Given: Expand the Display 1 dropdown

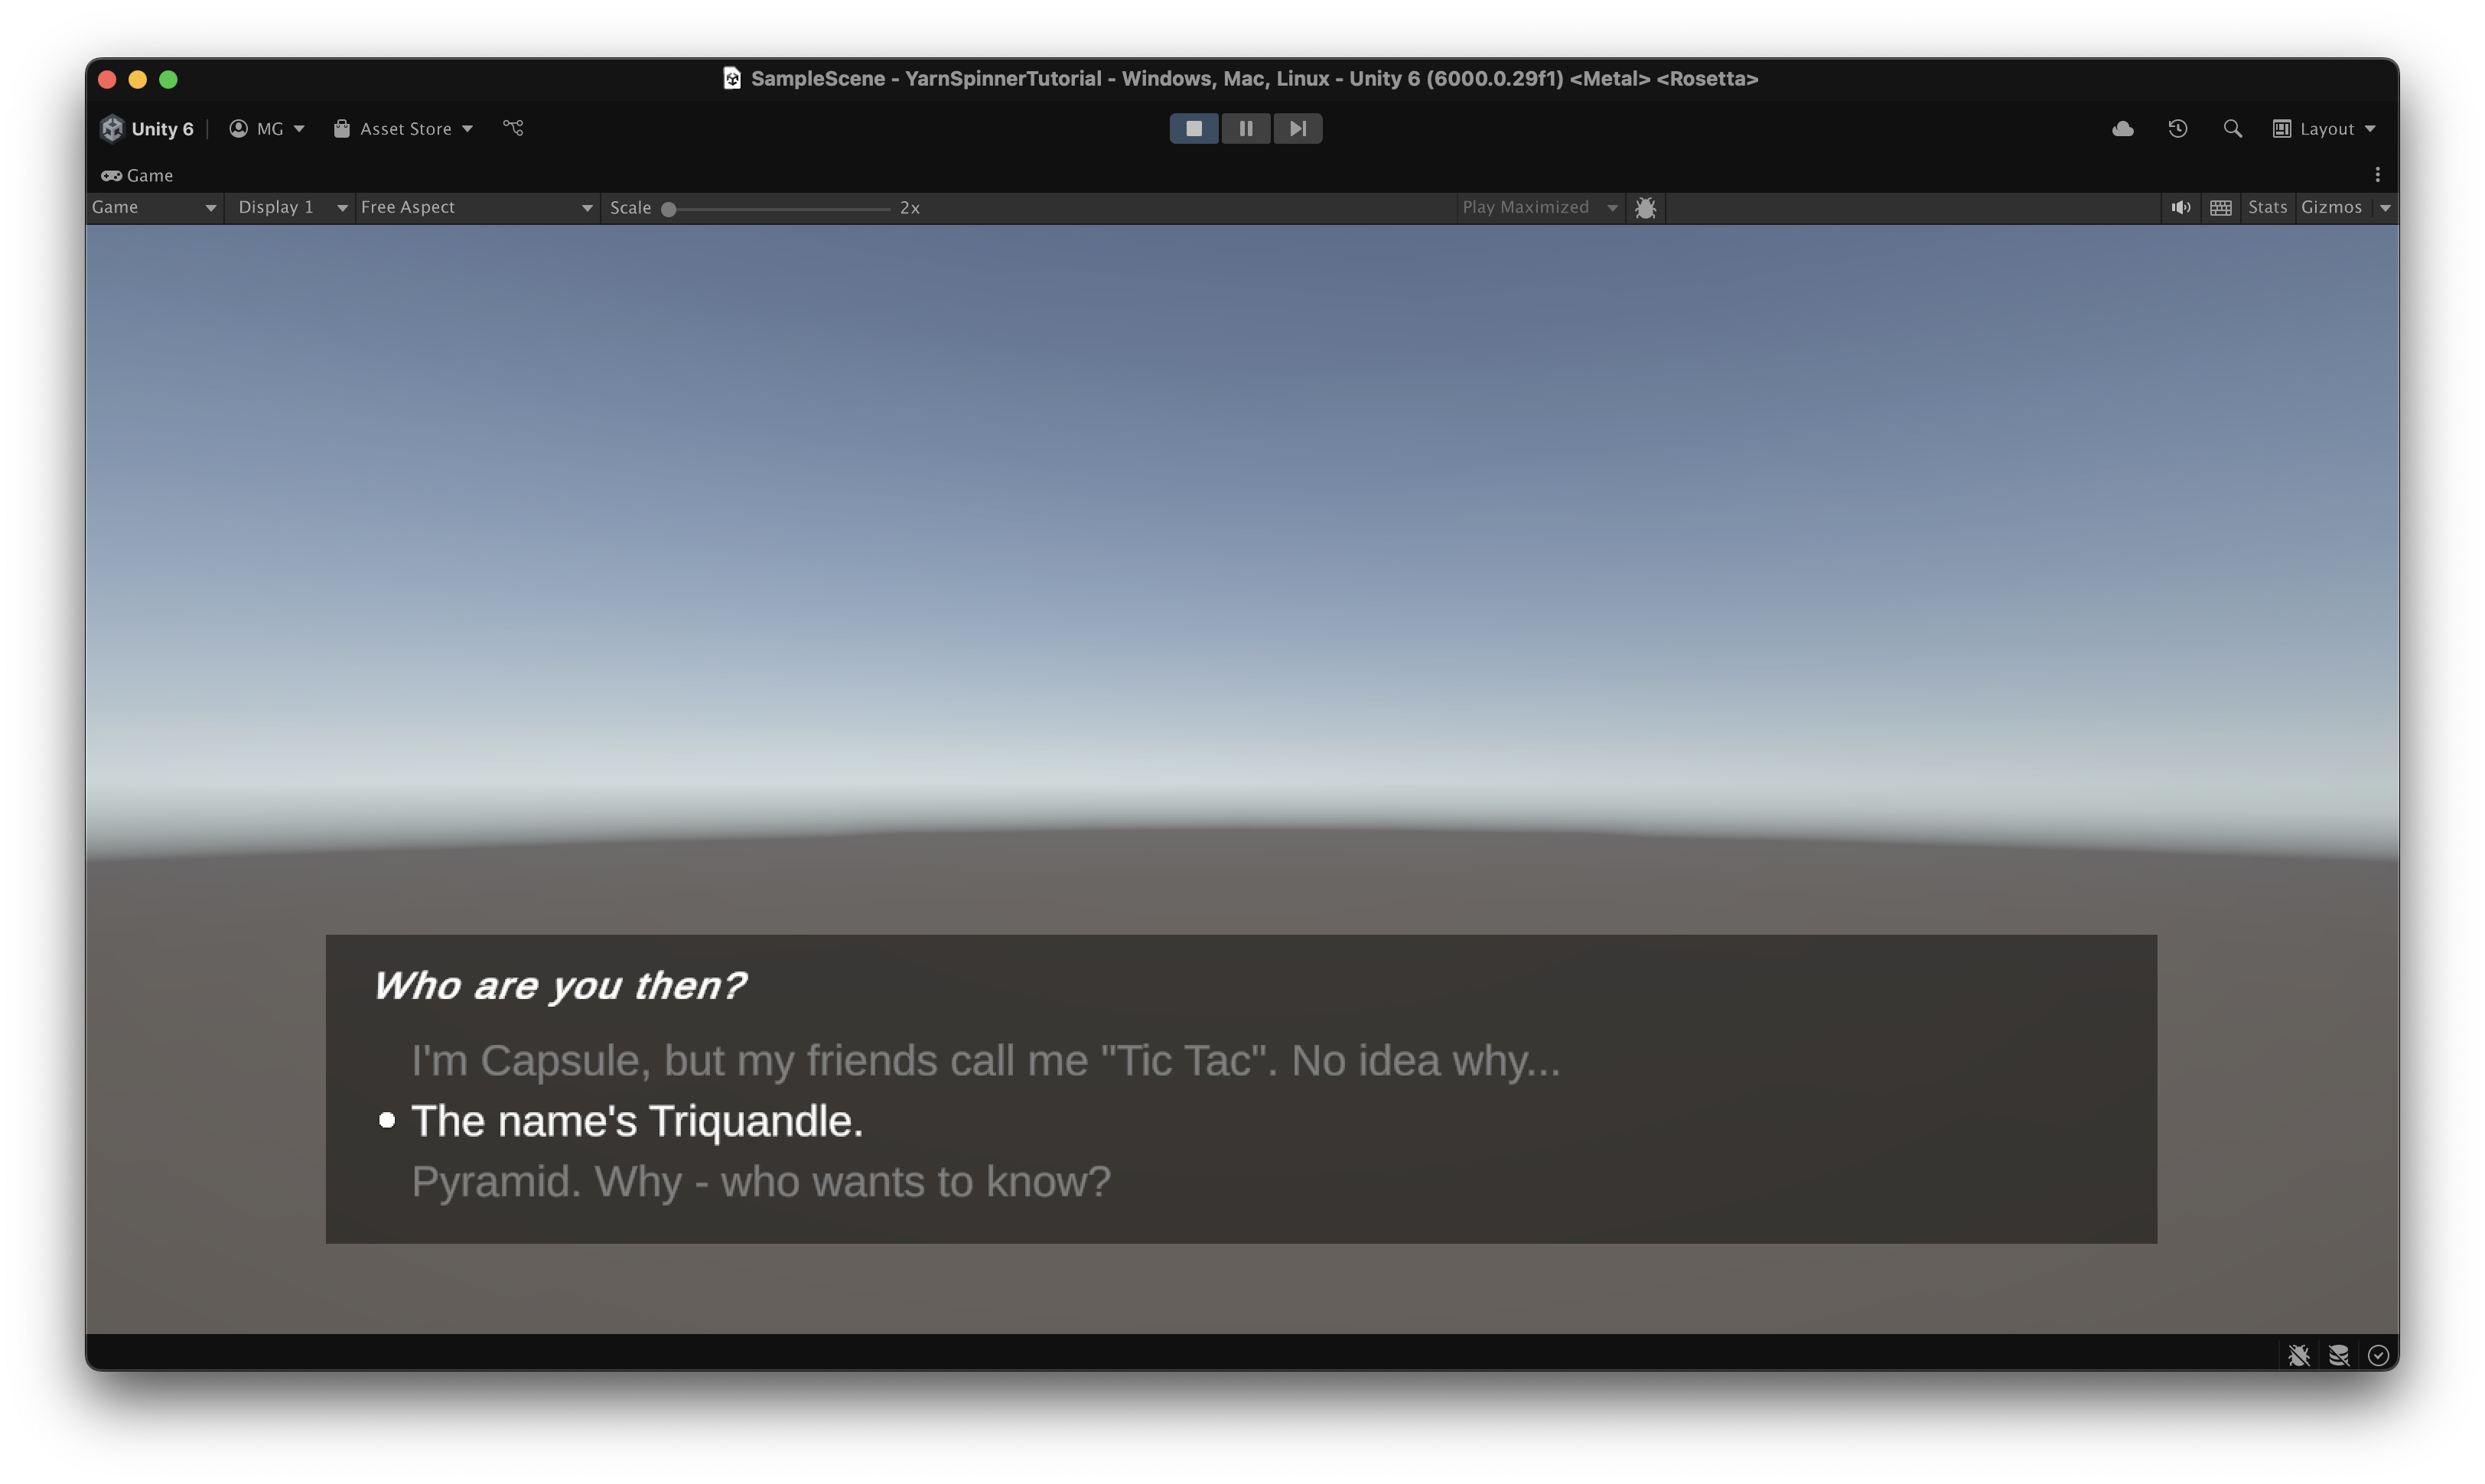Looking at the screenshot, I should [x=291, y=207].
